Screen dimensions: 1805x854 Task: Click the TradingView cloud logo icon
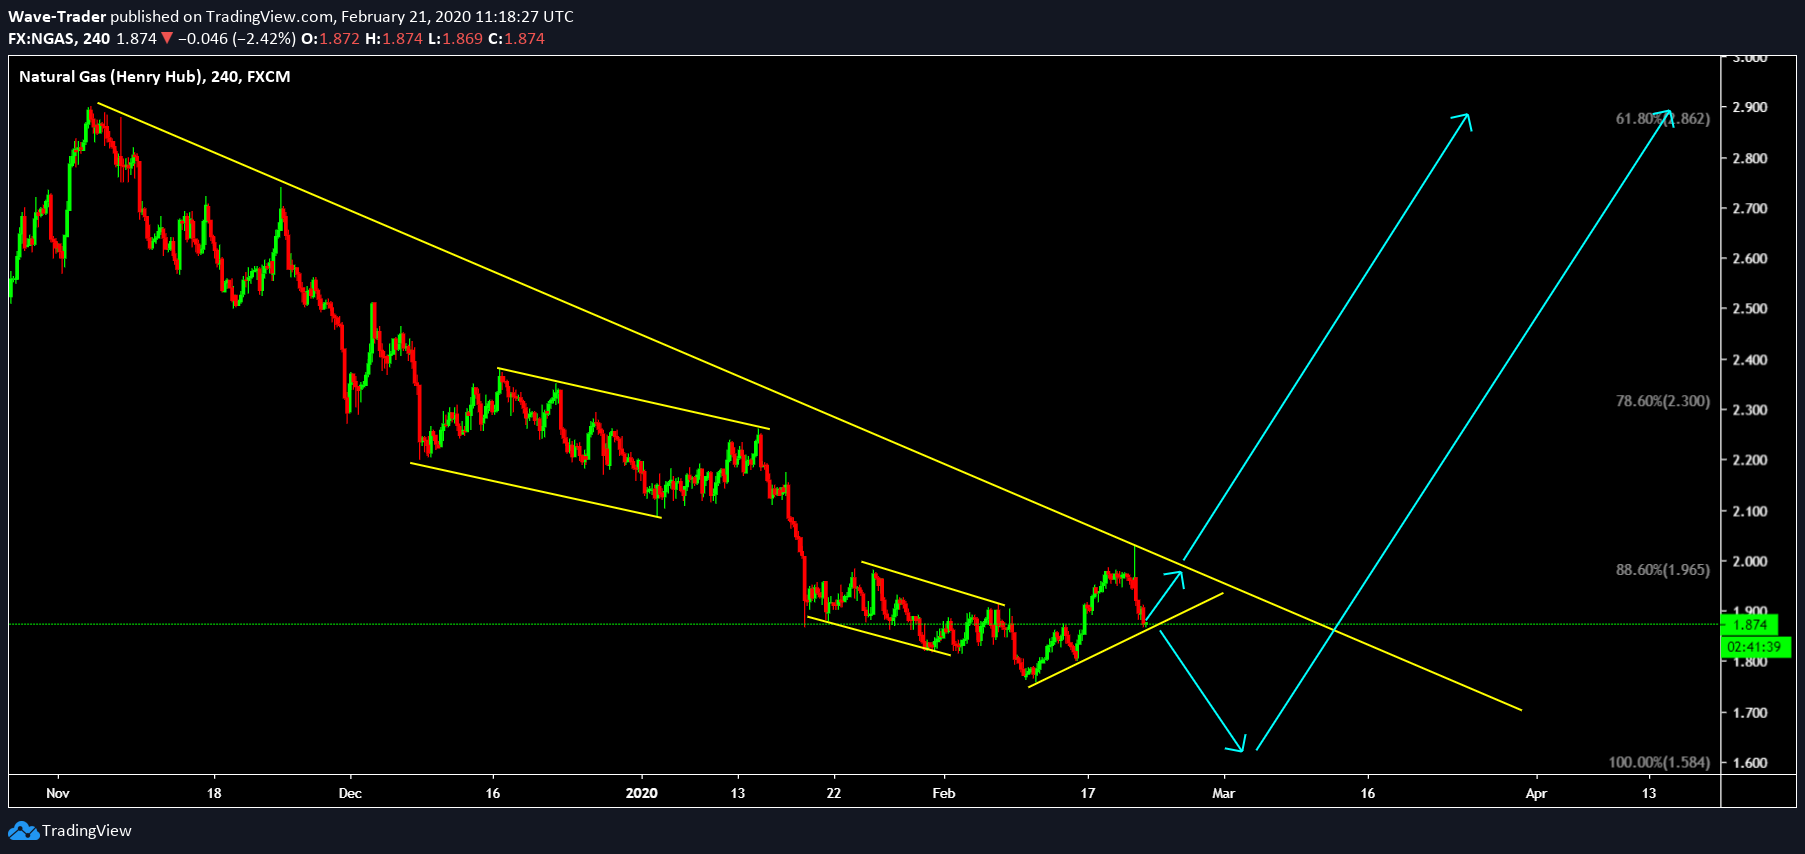coord(23,831)
